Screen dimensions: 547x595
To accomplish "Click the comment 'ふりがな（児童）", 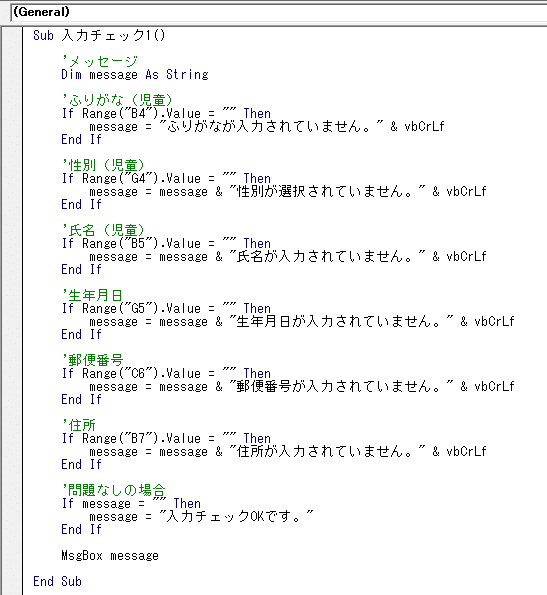I will [x=117, y=100].
